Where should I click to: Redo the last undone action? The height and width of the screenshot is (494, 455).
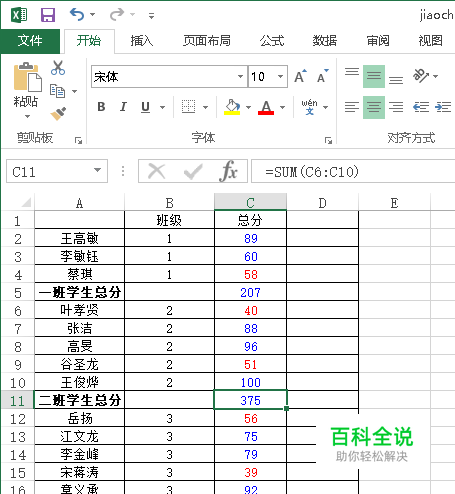[x=117, y=15]
